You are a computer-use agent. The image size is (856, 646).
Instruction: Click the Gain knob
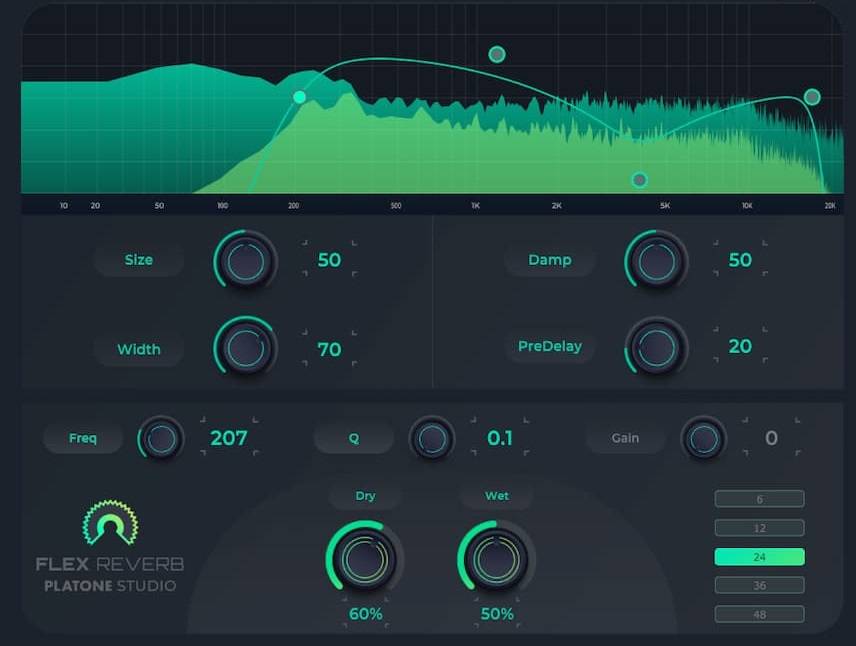click(703, 438)
